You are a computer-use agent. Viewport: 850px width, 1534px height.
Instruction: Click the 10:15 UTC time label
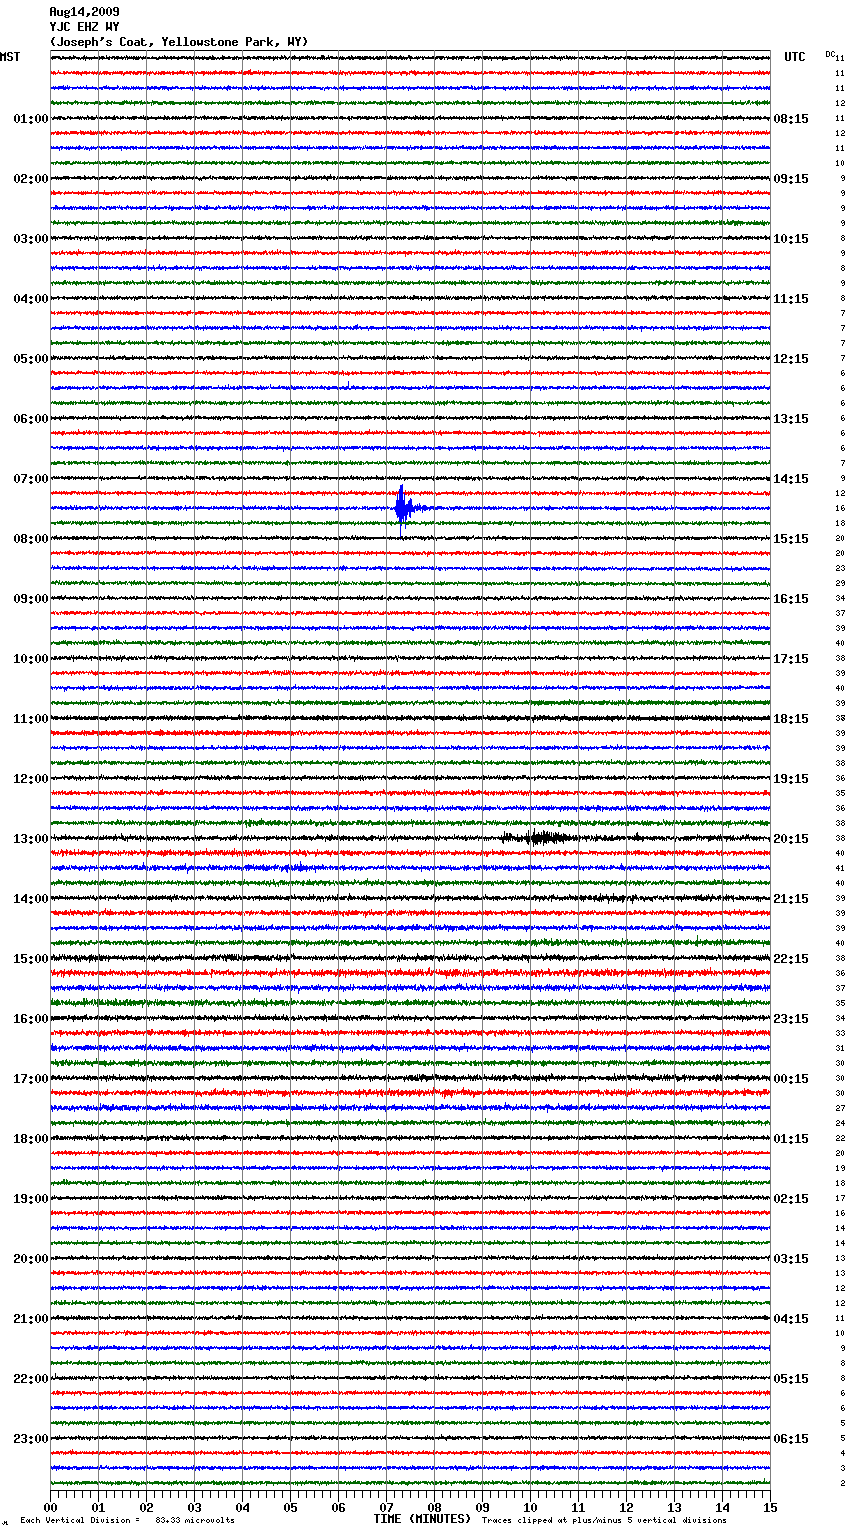pyautogui.click(x=791, y=239)
